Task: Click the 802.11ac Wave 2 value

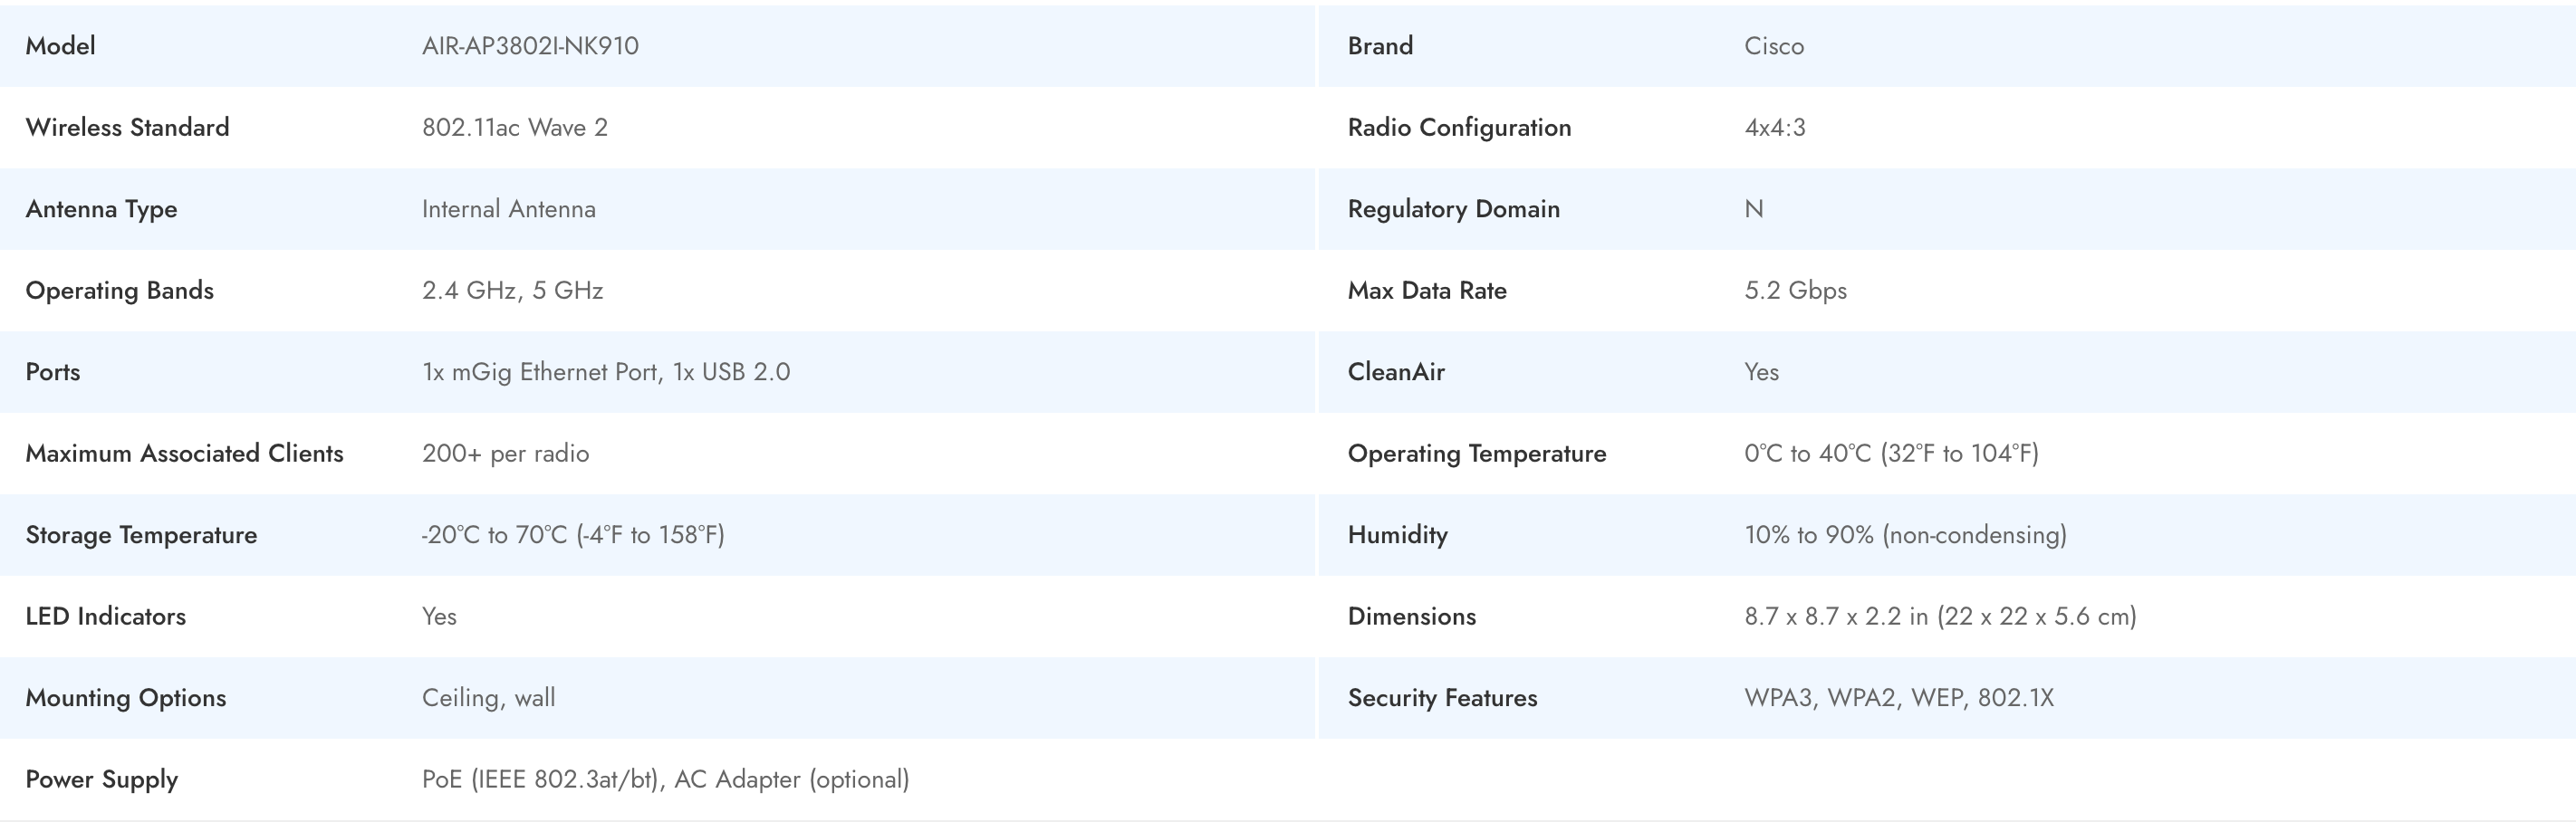Action: click(514, 127)
